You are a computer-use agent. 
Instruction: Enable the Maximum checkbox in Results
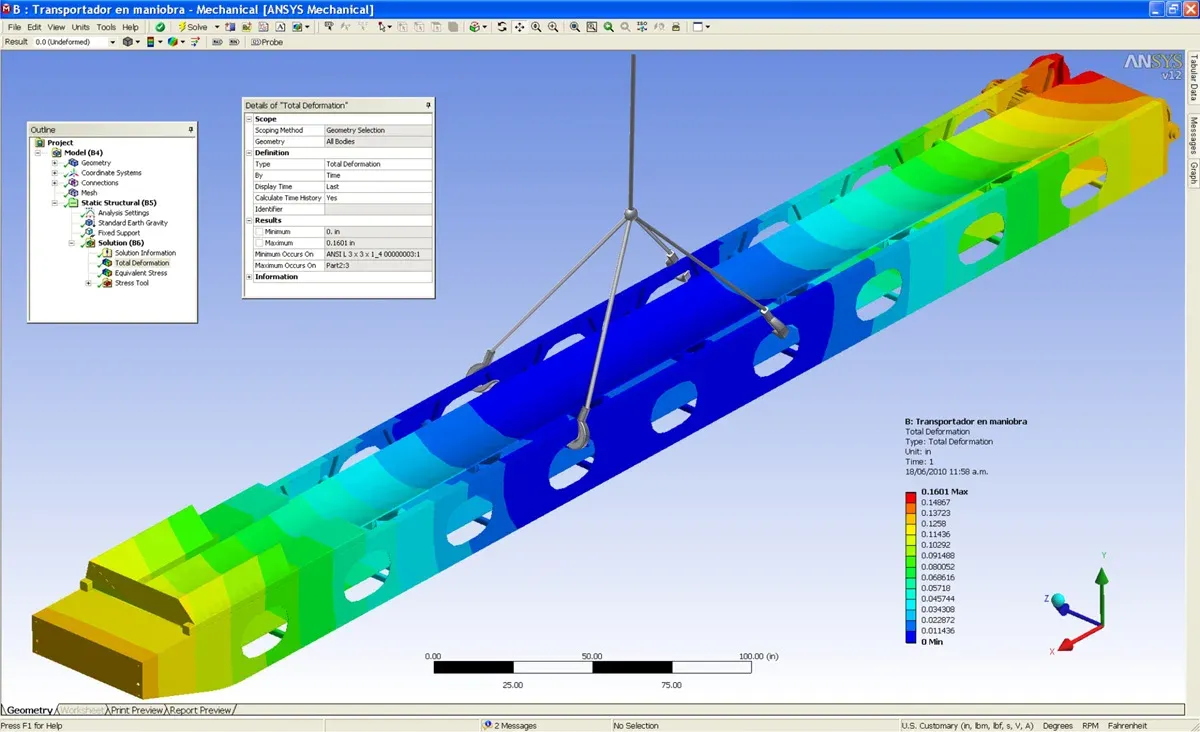(260, 243)
